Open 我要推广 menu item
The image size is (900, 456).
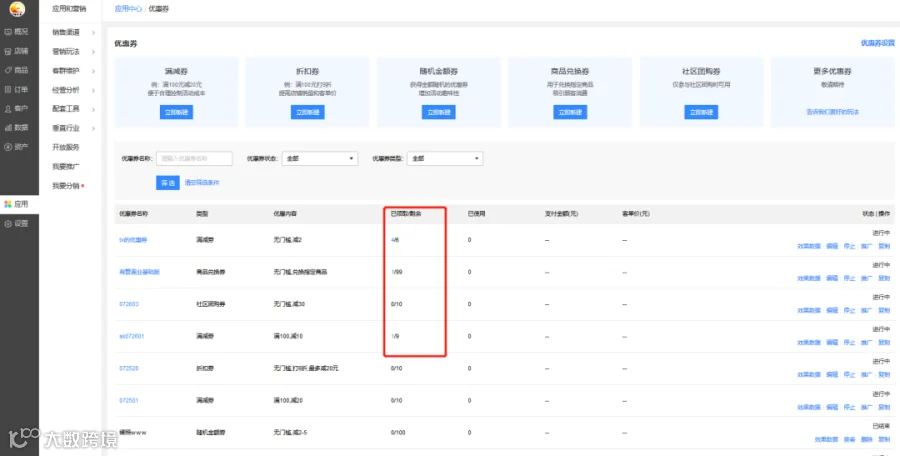65,167
